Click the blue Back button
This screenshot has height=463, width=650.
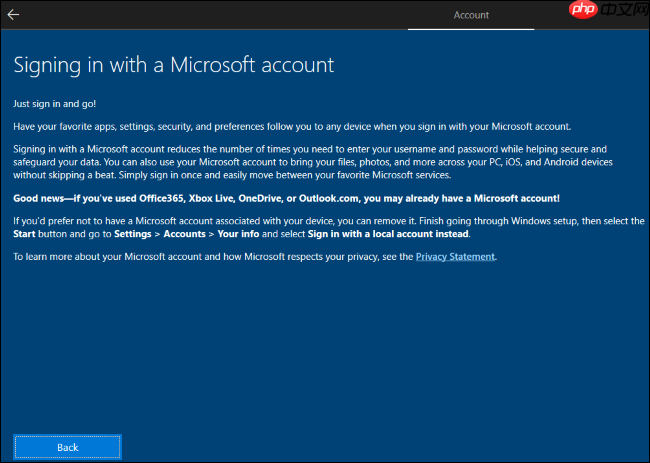coord(68,447)
